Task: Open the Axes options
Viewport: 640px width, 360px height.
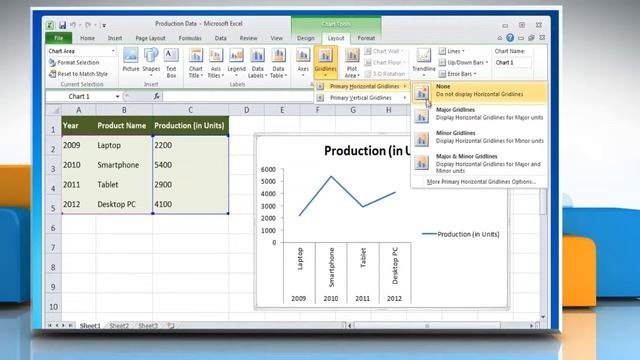Action: point(303,62)
